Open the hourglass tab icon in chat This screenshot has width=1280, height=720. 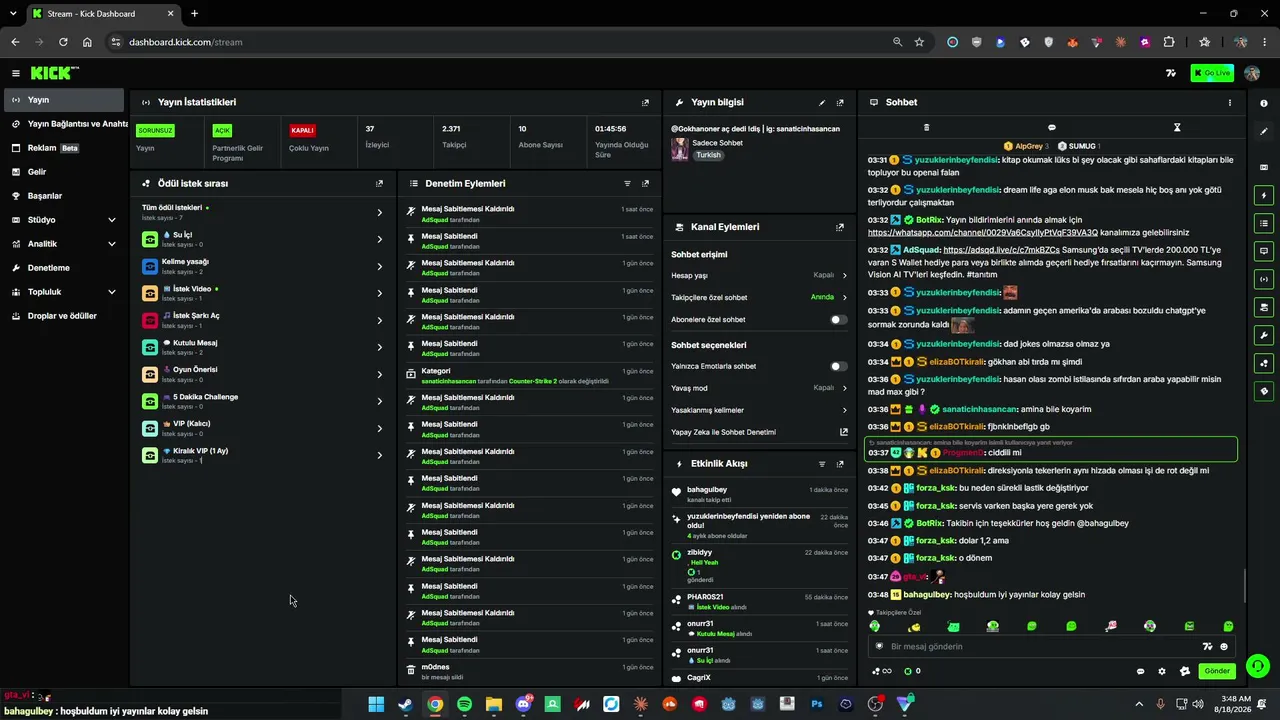1177,128
